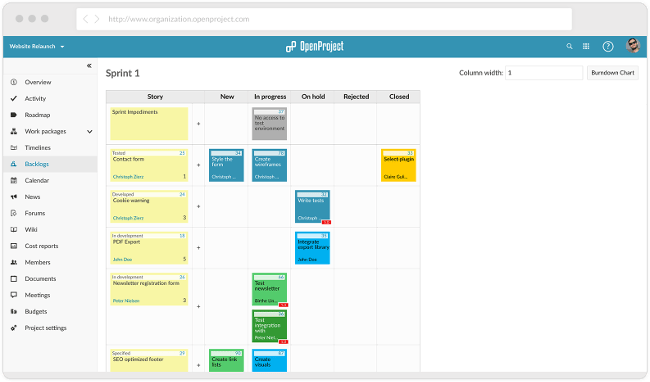Select the gray No access impediment card

tap(269, 124)
